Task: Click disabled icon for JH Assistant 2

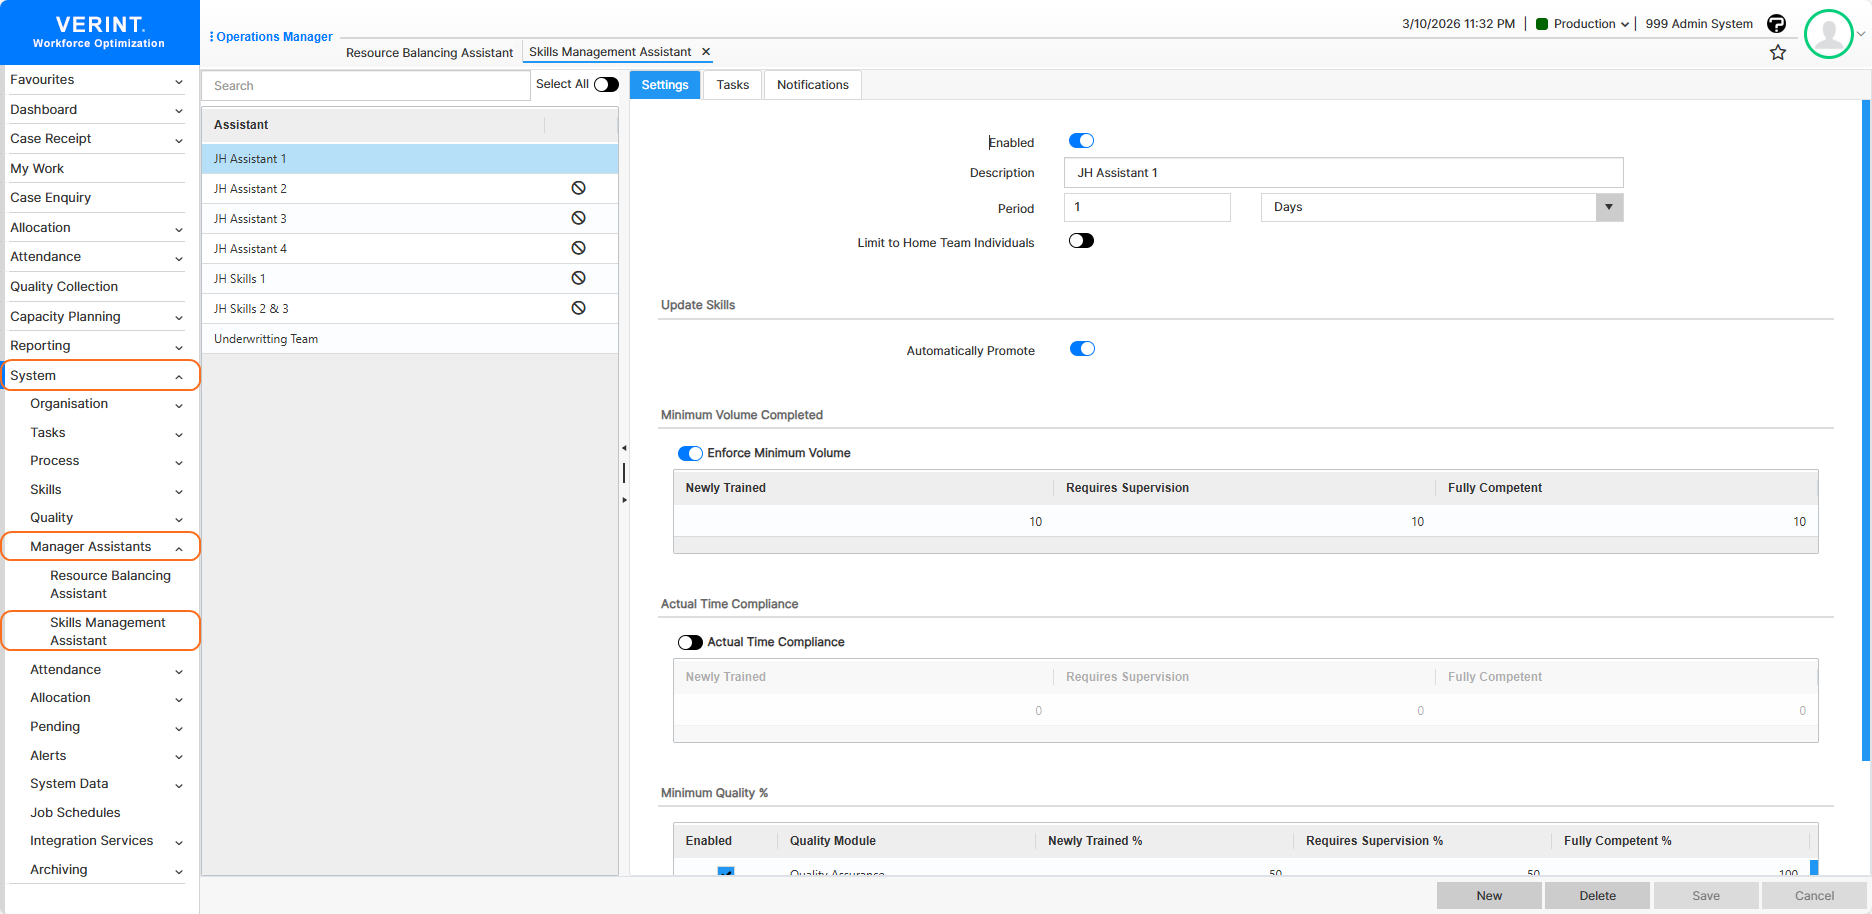Action: pos(578,188)
